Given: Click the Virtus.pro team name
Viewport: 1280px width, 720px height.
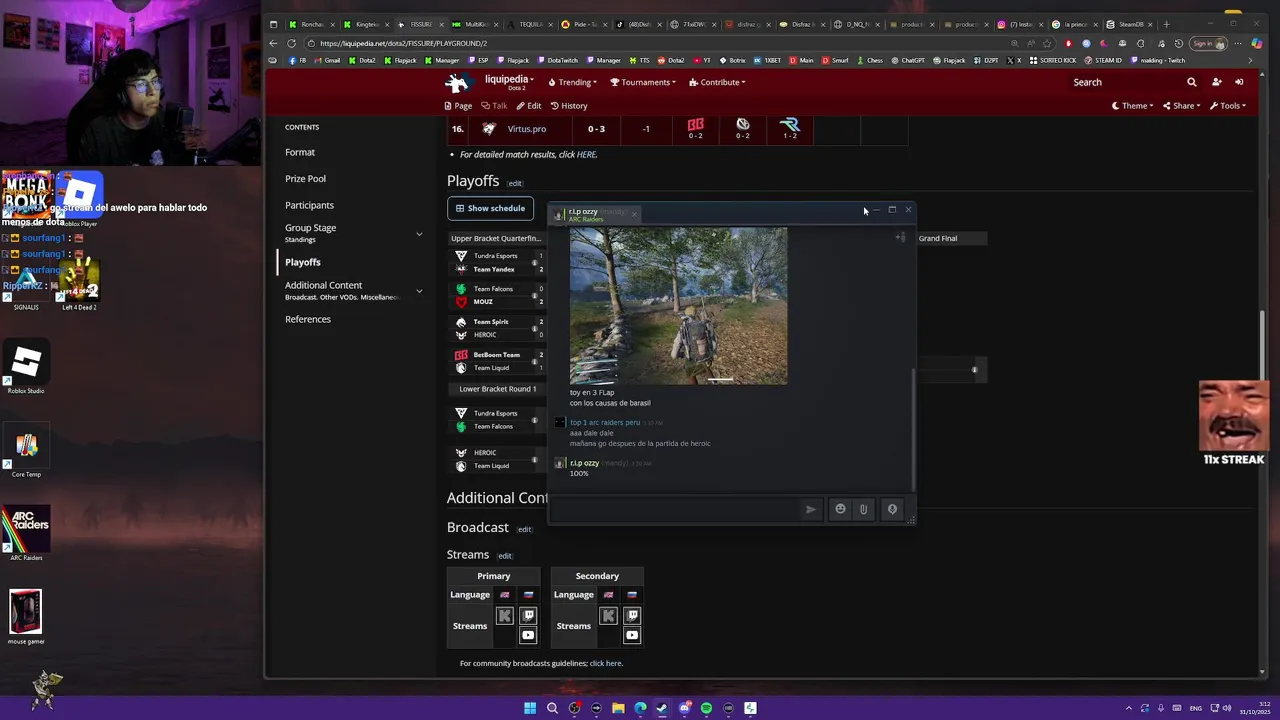Looking at the screenshot, I should [x=526, y=129].
